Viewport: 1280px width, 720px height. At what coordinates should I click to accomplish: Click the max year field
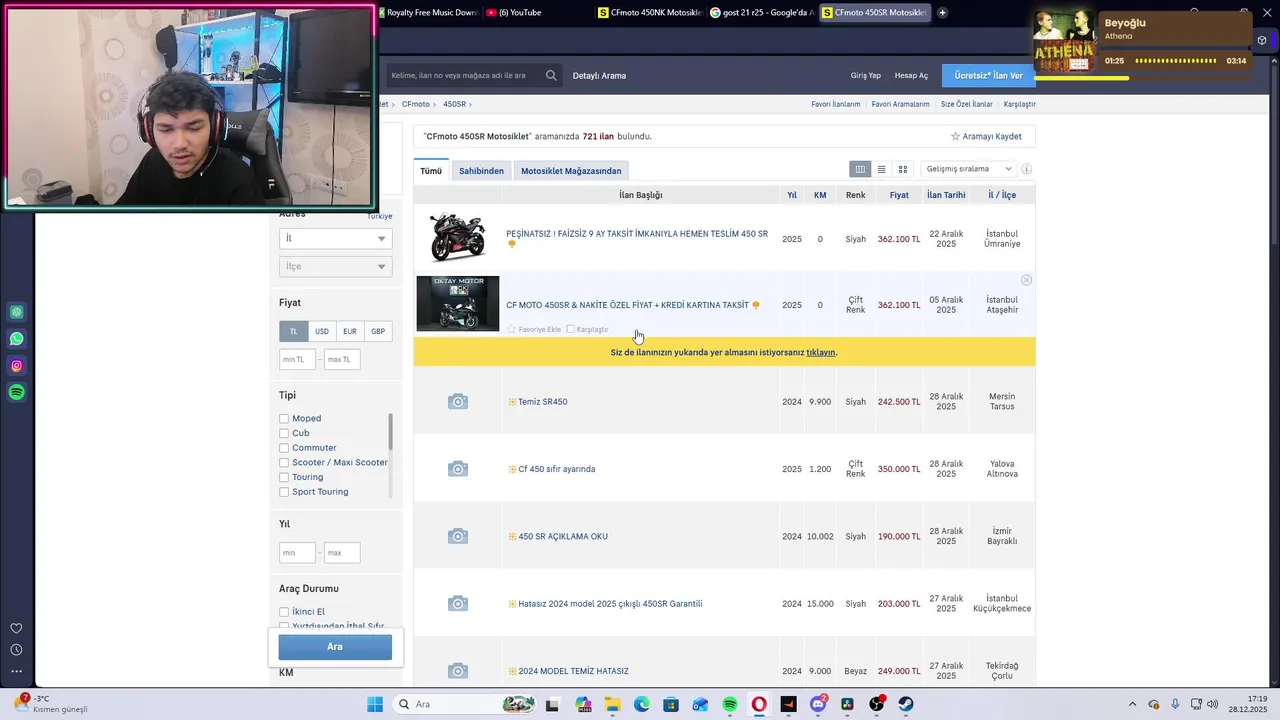click(342, 552)
